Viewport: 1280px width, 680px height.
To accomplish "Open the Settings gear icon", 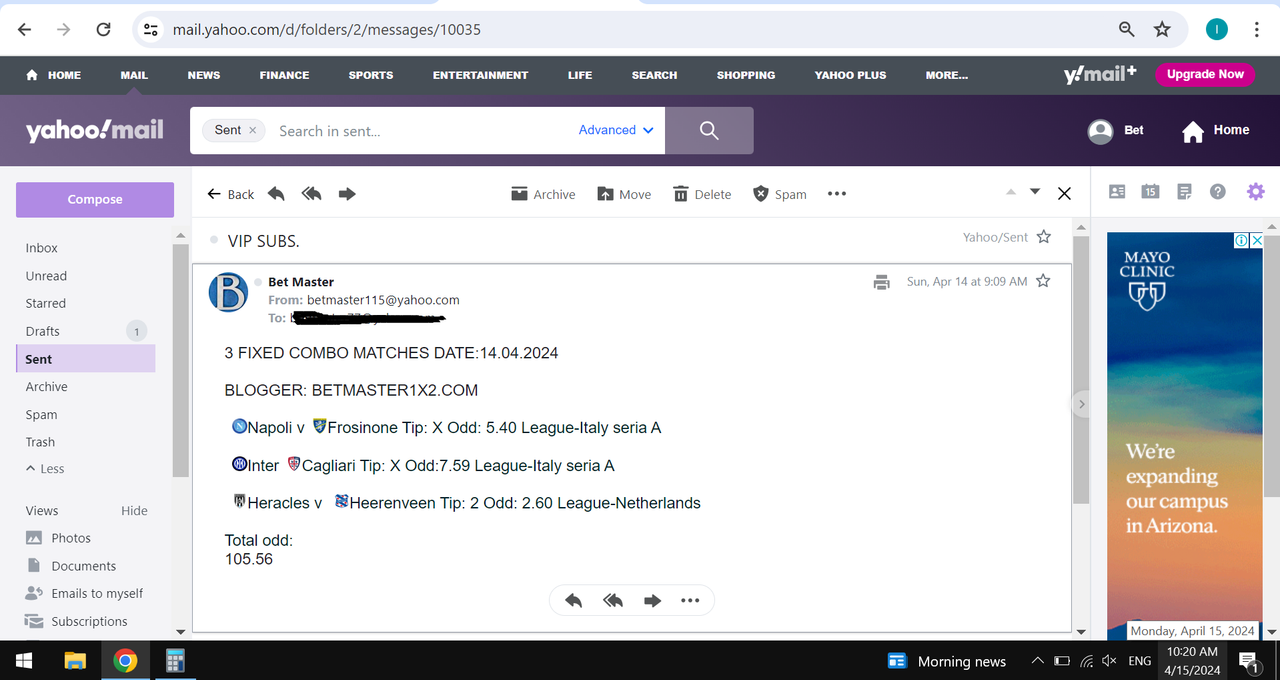I will point(1255,192).
